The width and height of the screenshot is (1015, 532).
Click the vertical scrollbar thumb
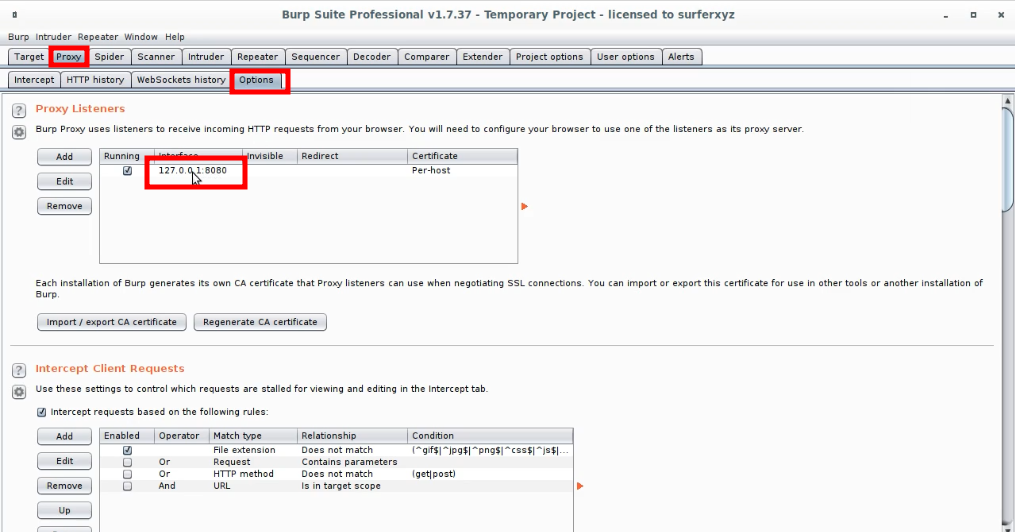pyautogui.click(x=1008, y=159)
